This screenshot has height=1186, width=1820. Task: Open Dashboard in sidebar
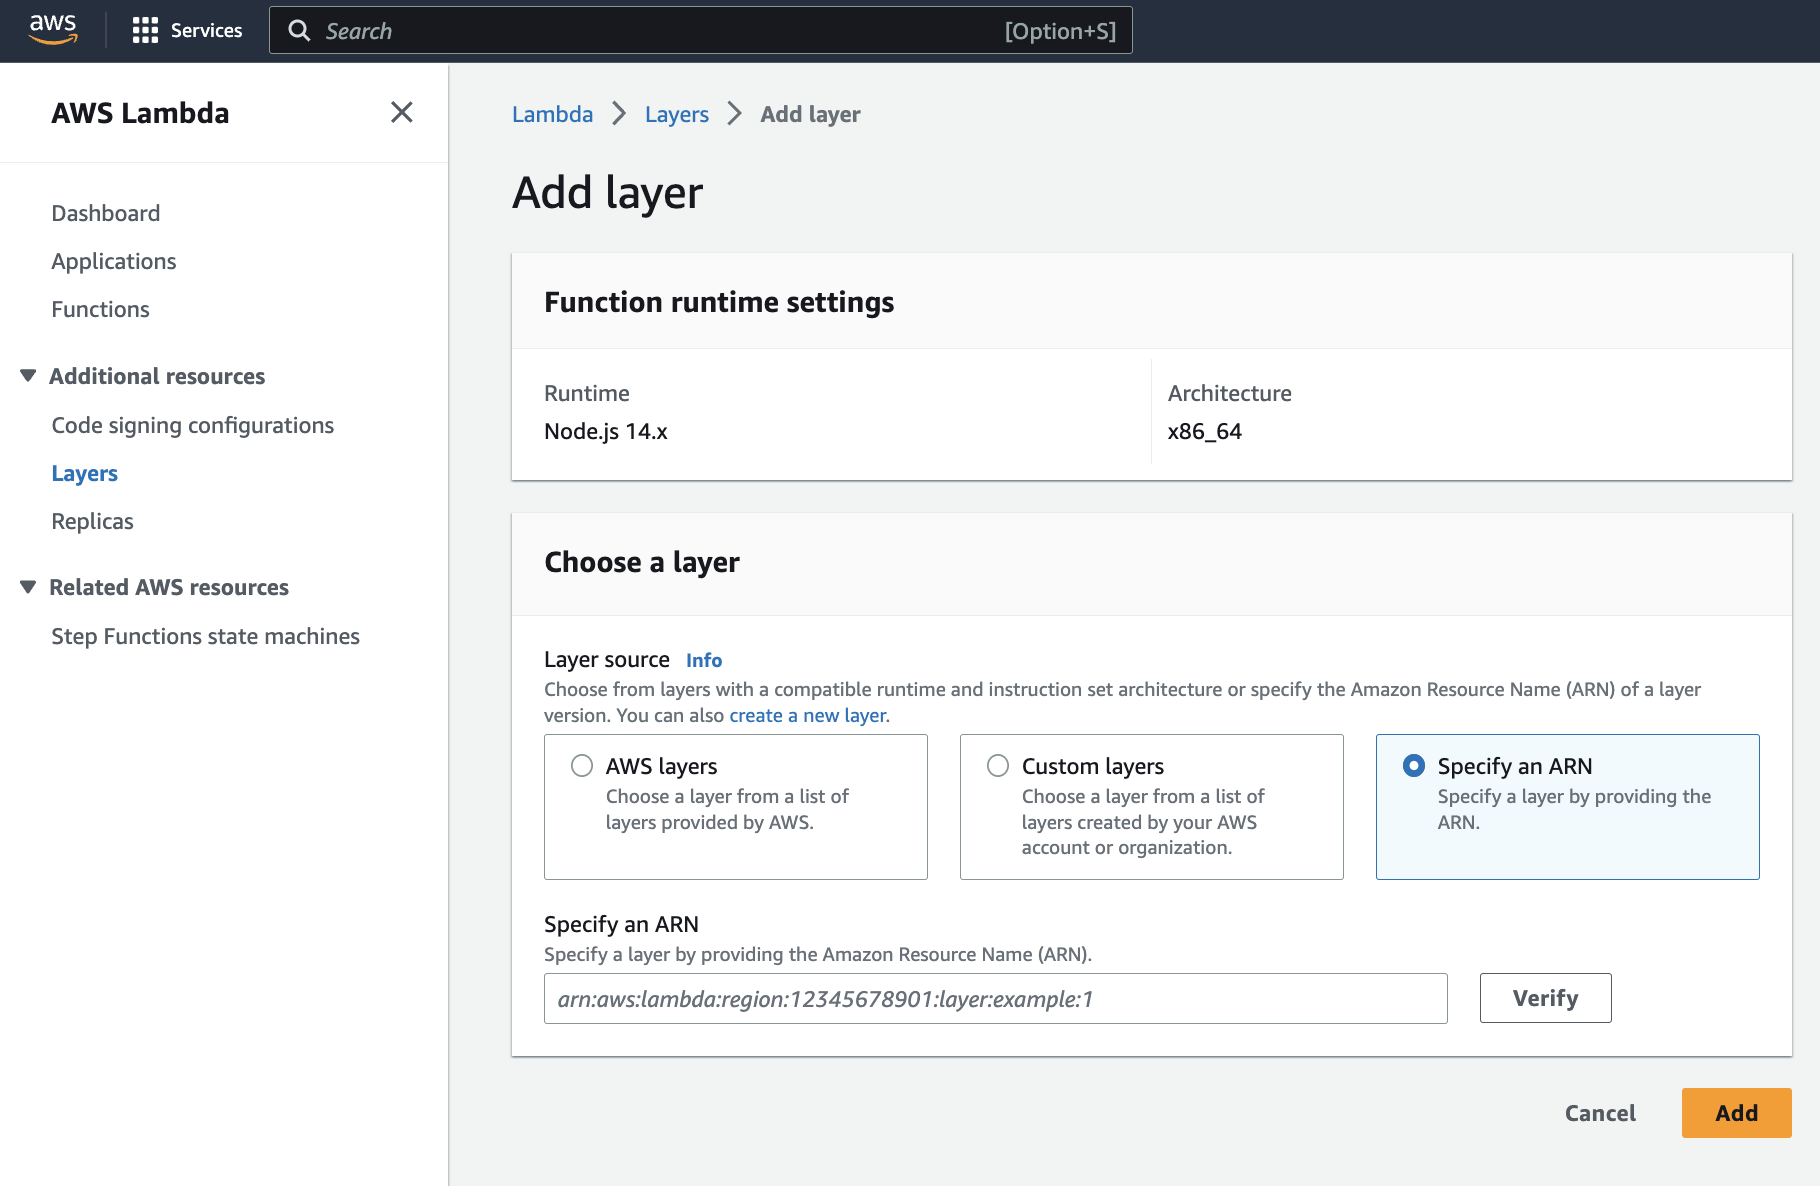click(x=106, y=213)
